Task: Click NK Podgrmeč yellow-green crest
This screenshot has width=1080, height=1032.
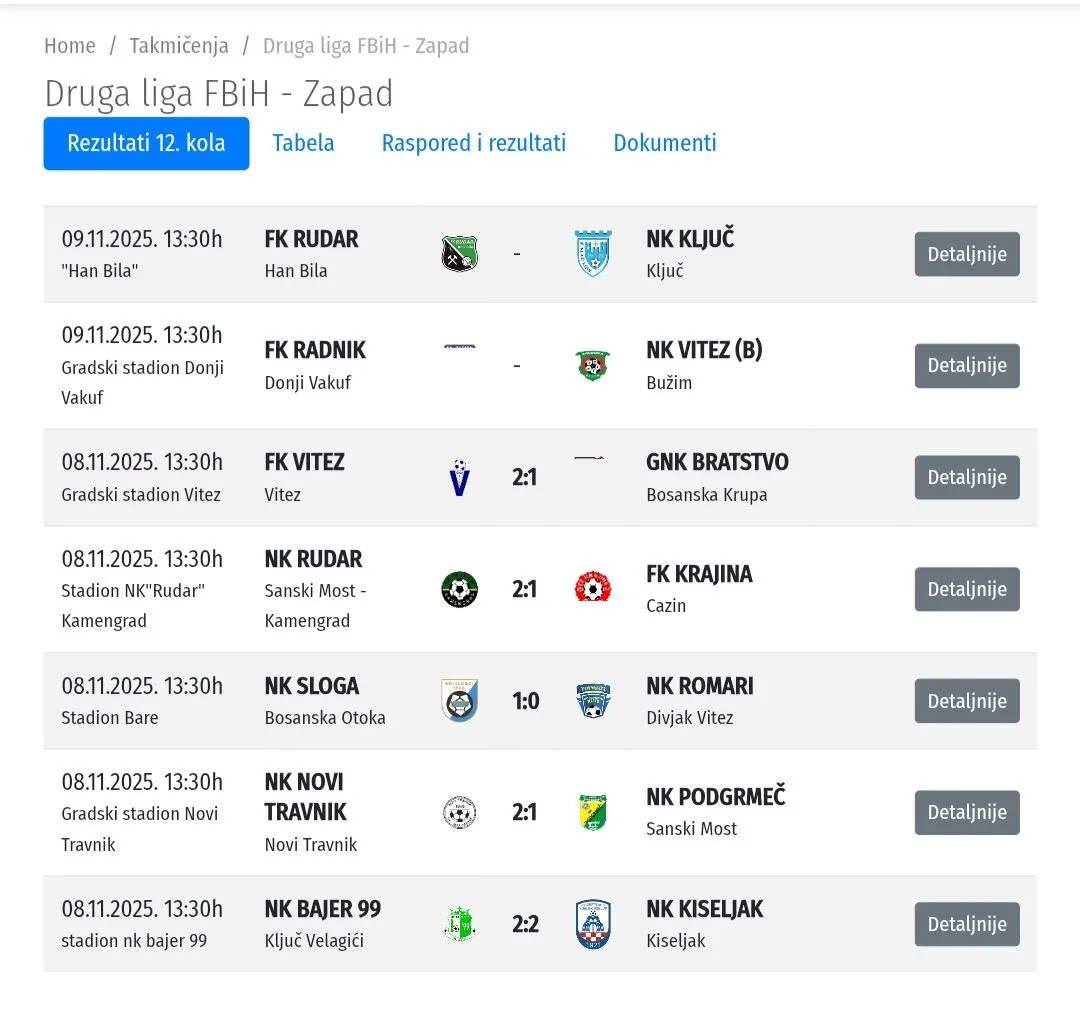Action: point(592,812)
